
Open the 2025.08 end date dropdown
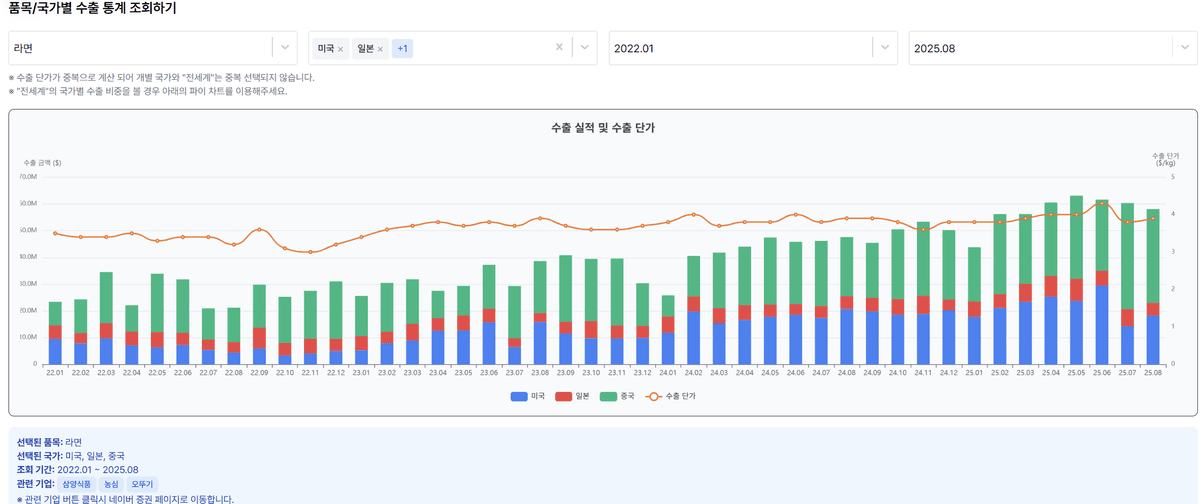(x=1185, y=47)
